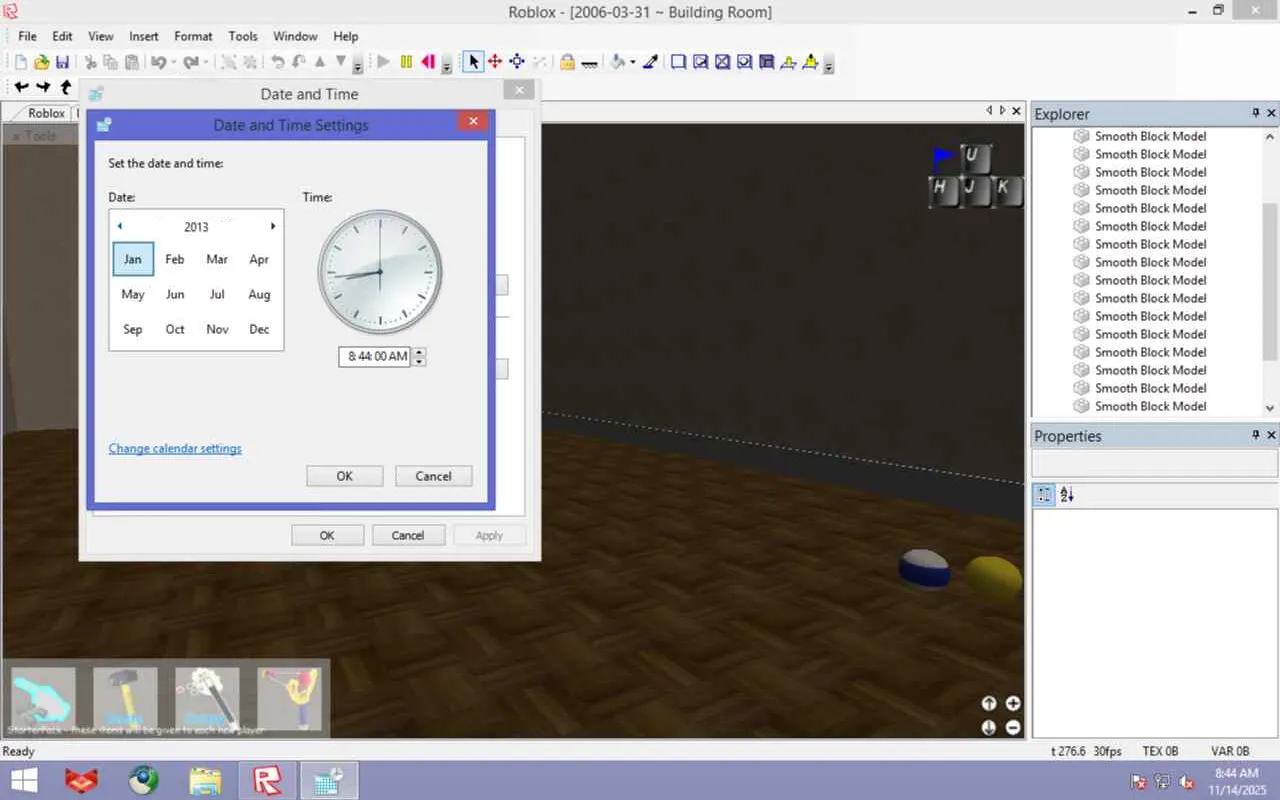This screenshot has height=800, width=1280.
Task: Switch to the Roblox document tab
Action: (45, 113)
